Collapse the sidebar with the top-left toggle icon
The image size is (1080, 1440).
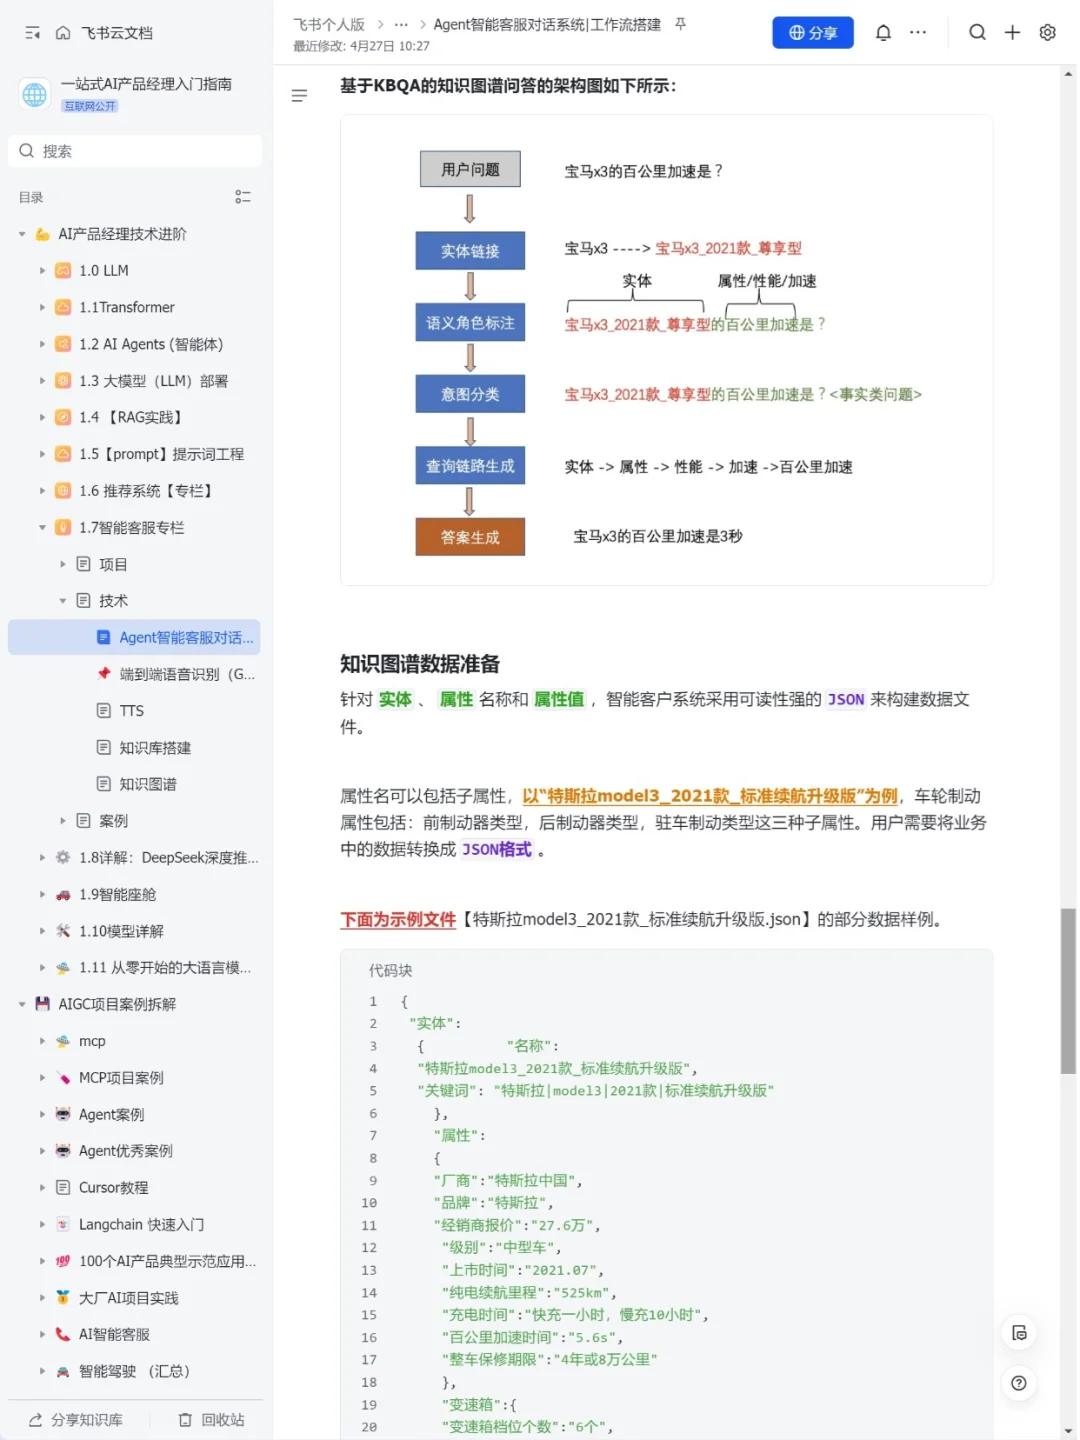(32, 33)
